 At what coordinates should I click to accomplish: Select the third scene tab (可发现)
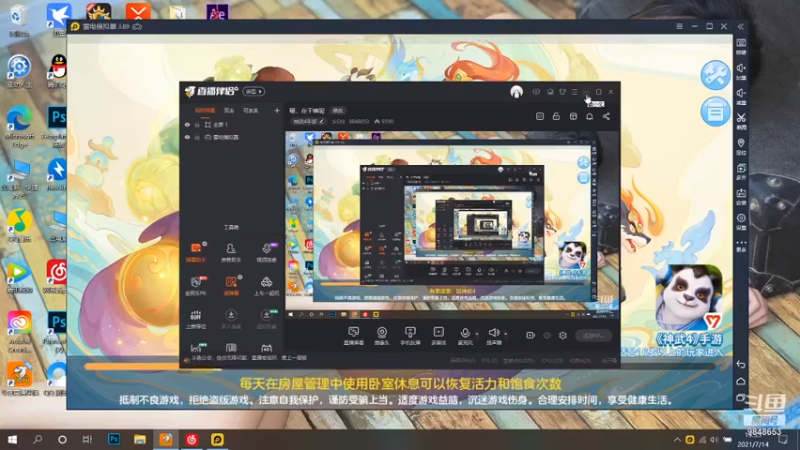pos(251,110)
